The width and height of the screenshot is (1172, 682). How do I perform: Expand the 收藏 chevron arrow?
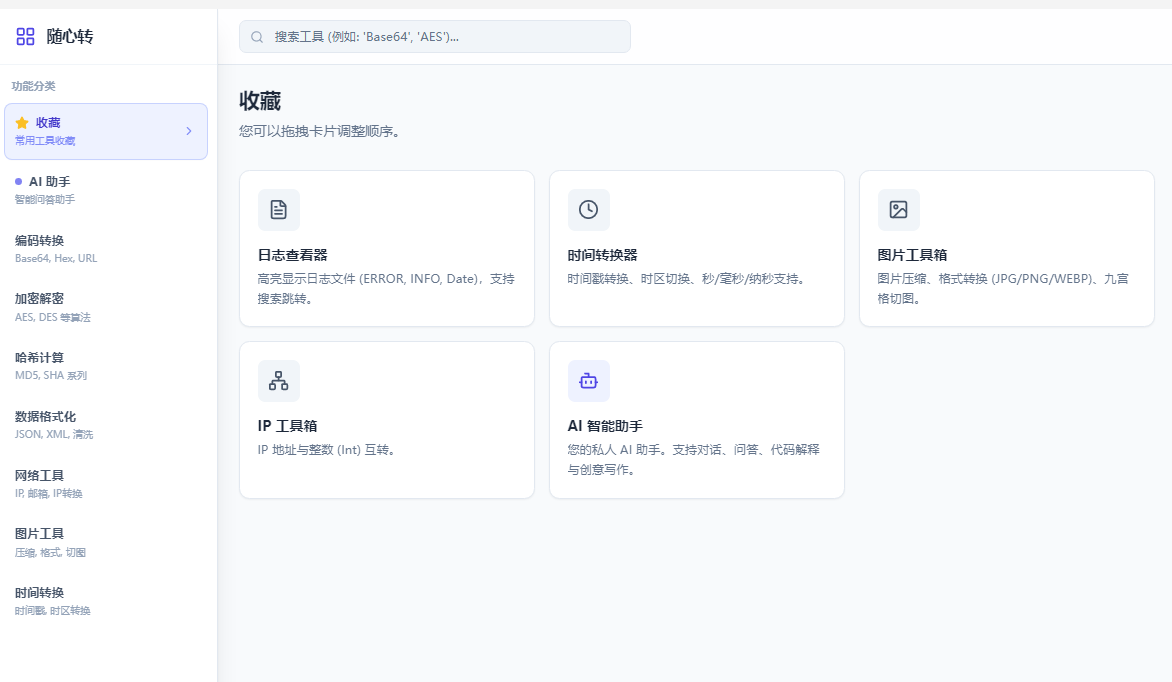click(189, 131)
